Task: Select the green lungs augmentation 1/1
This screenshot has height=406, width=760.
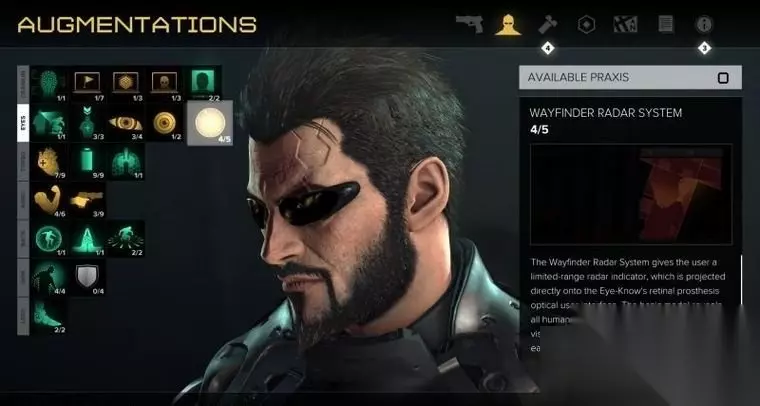Action: [x=126, y=161]
